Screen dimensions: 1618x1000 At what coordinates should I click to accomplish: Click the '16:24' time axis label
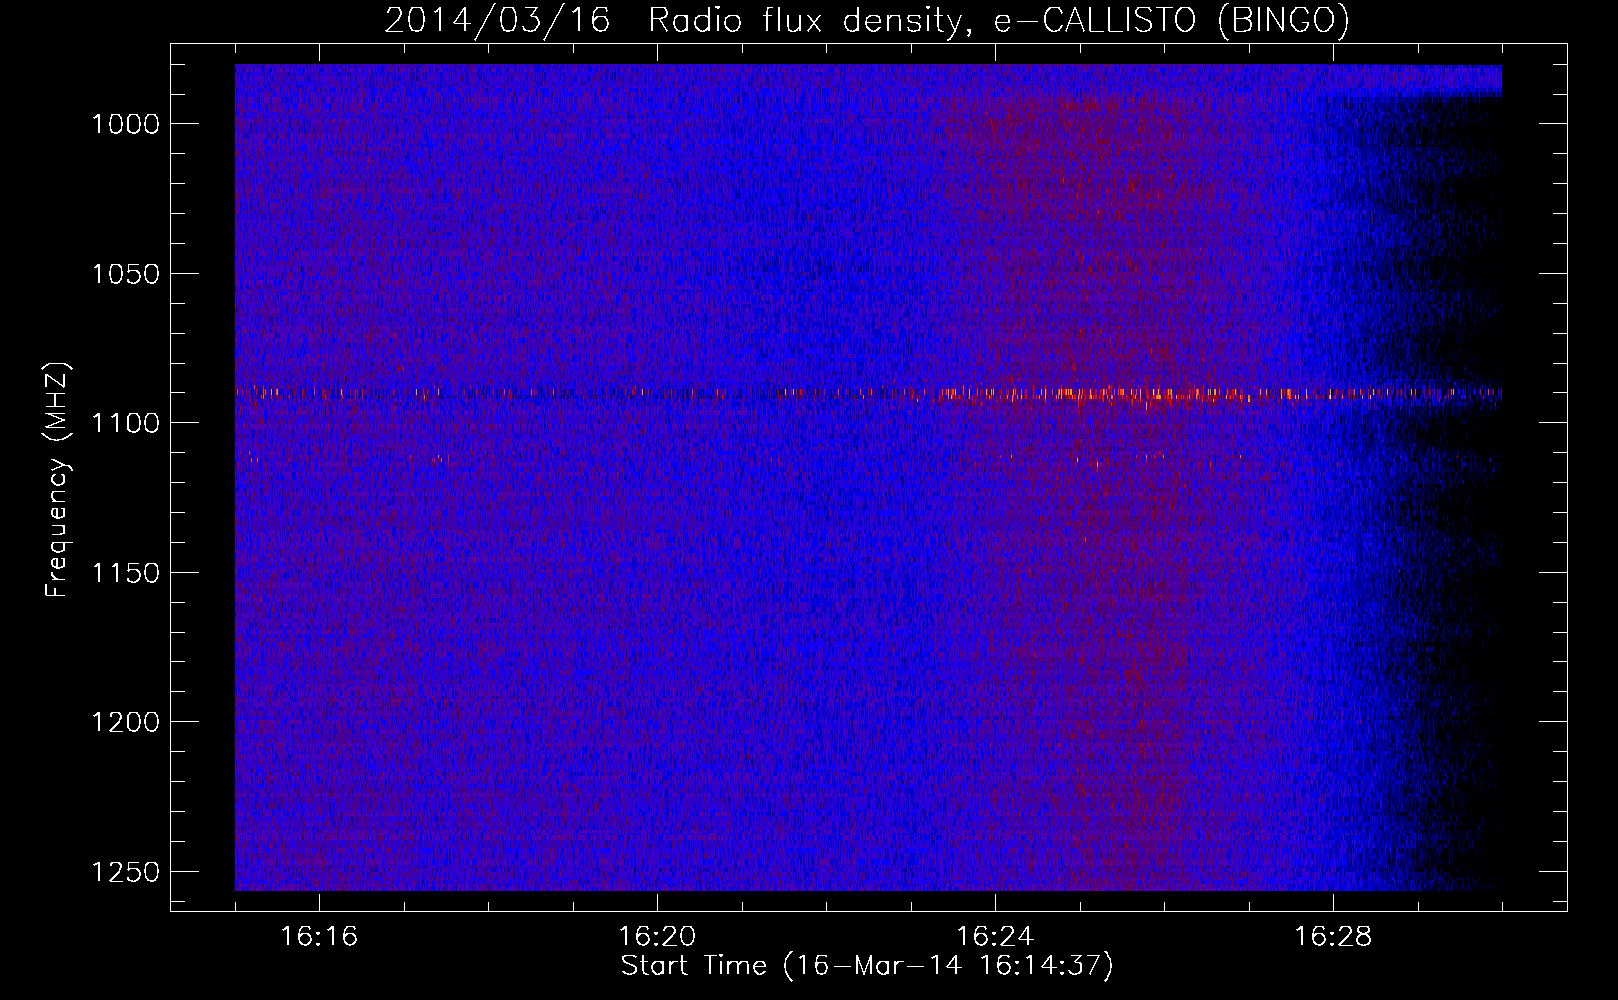[x=995, y=937]
